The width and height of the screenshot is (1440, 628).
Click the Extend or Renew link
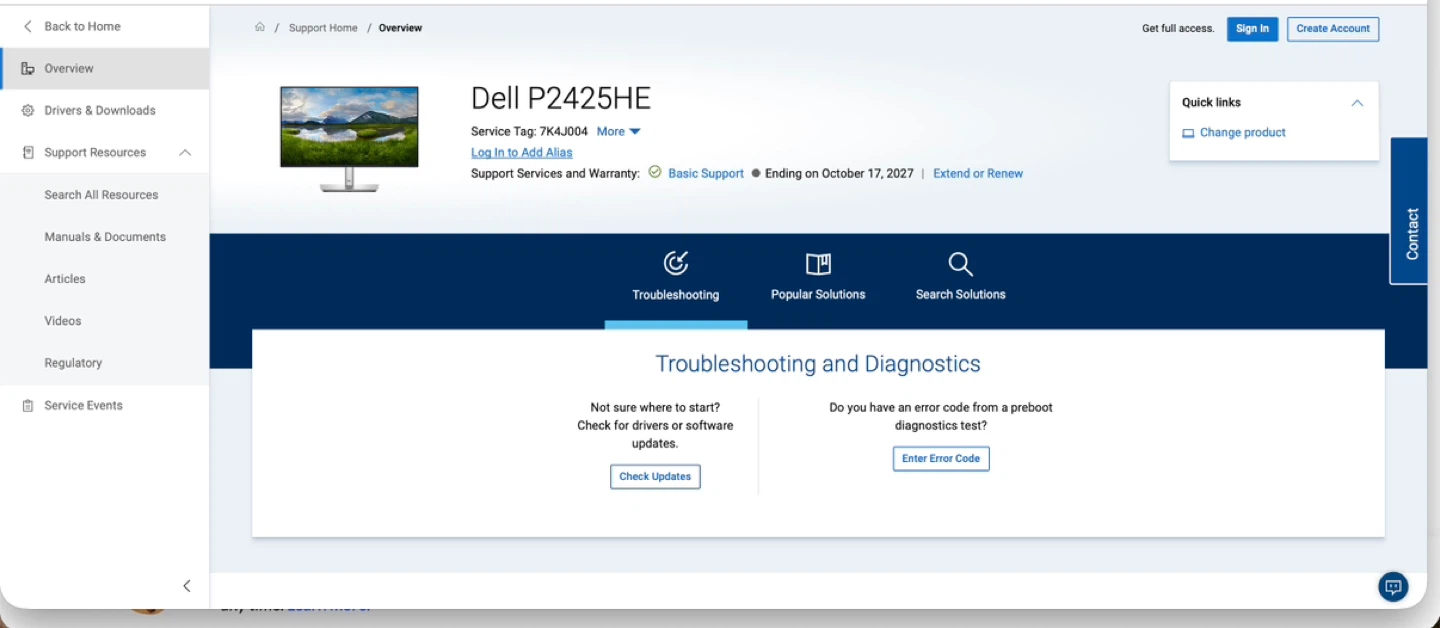(978, 173)
